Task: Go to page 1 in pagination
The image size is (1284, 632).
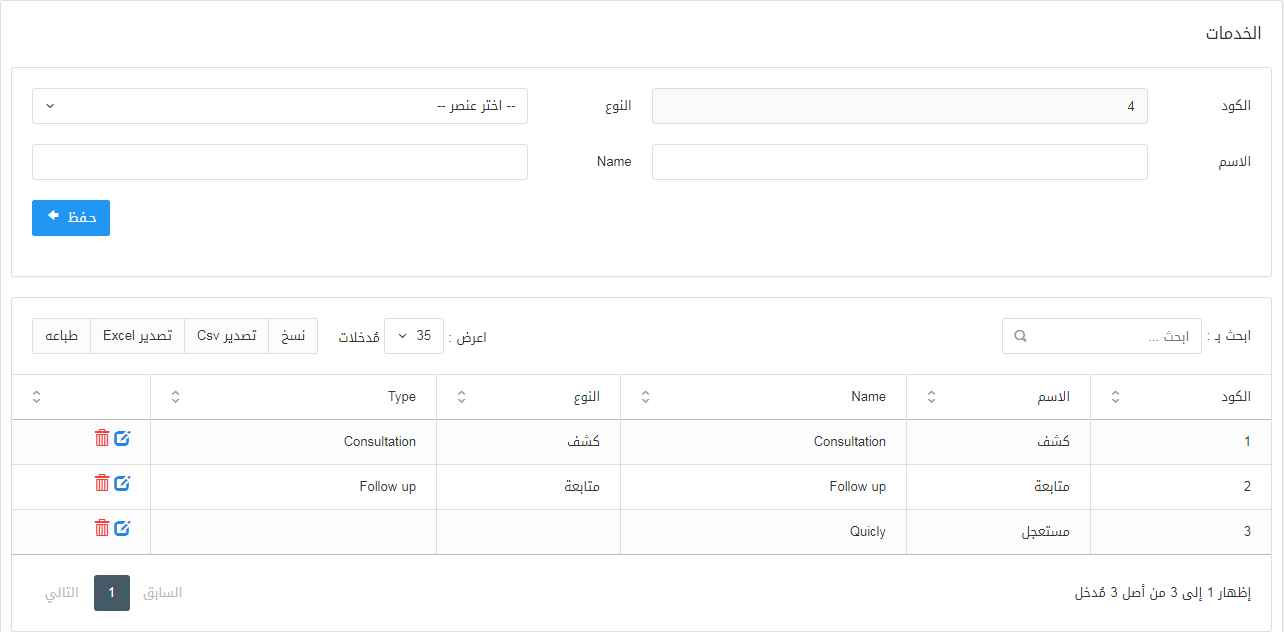Action: pyautogui.click(x=112, y=593)
